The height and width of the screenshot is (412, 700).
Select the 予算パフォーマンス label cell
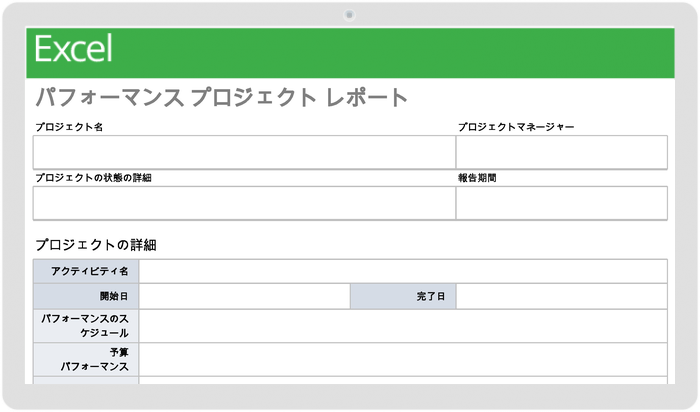(x=86, y=360)
